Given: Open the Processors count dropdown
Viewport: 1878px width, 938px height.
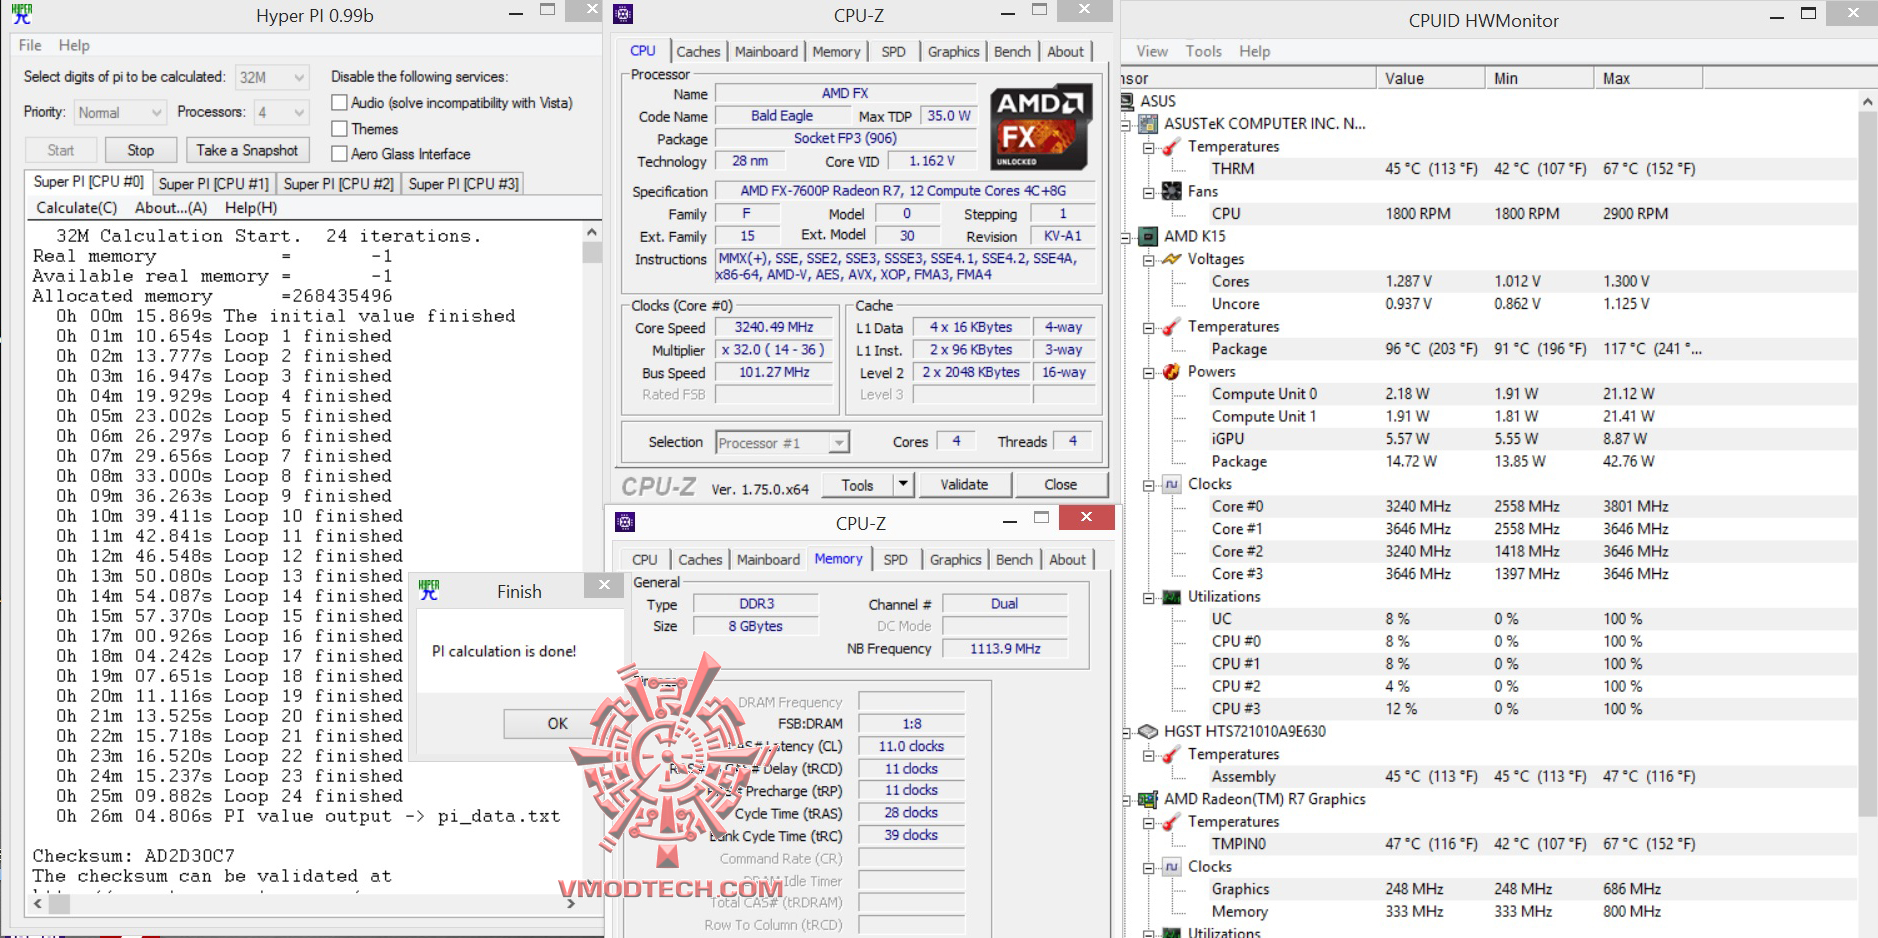Looking at the screenshot, I should coord(281,113).
